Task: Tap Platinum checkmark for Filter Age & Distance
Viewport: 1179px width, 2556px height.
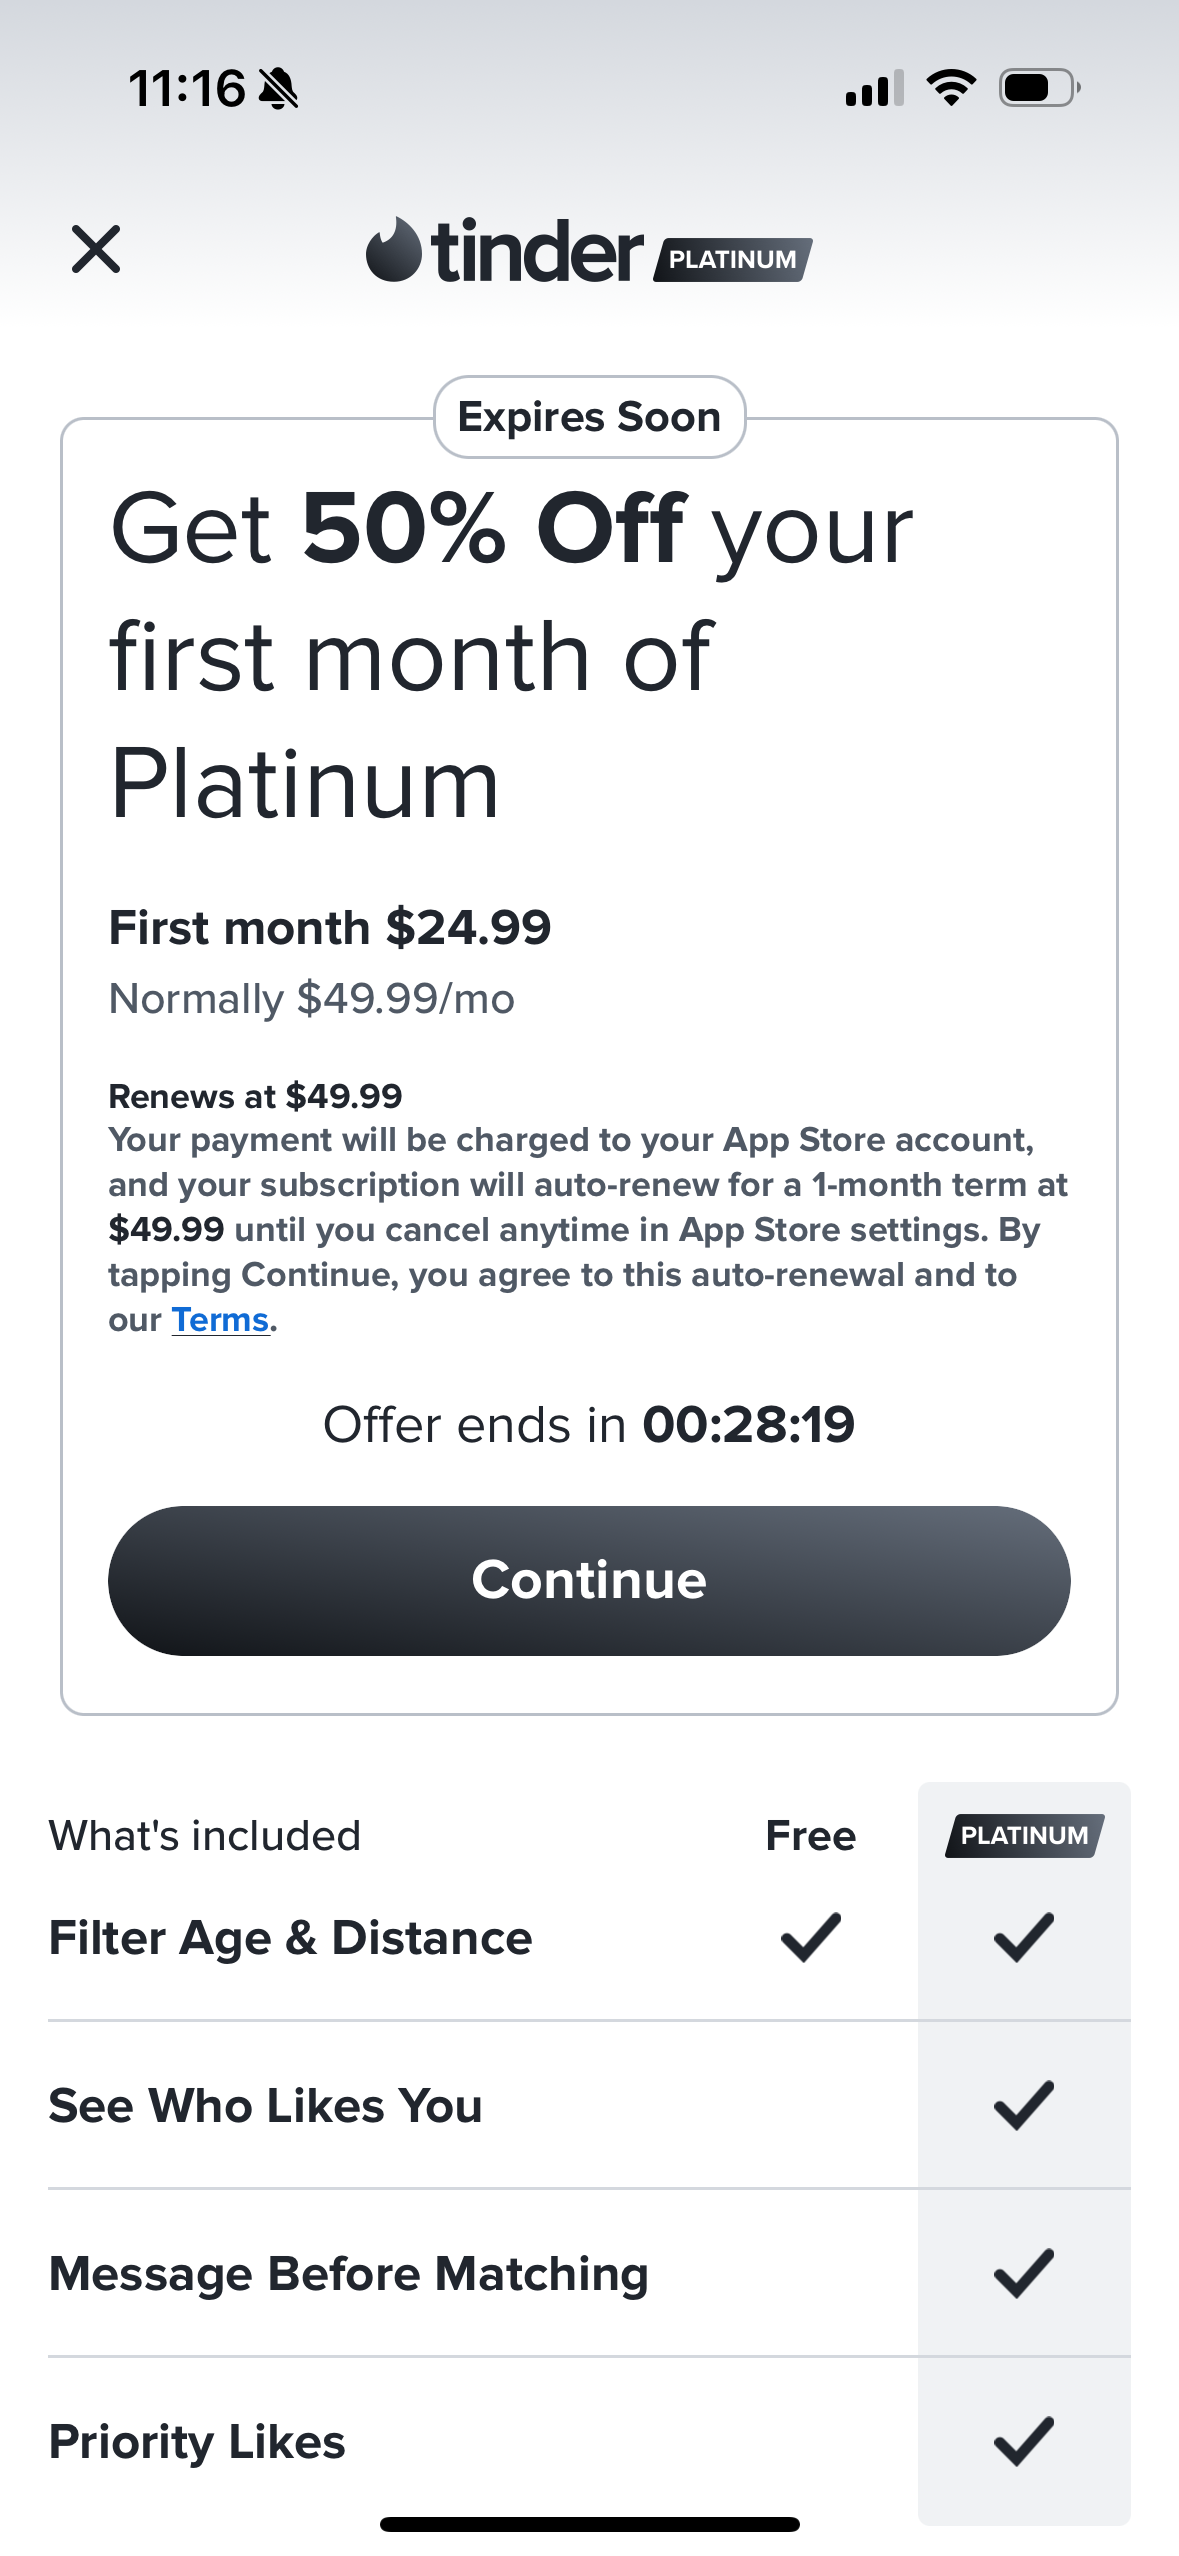Action: click(x=1023, y=1937)
